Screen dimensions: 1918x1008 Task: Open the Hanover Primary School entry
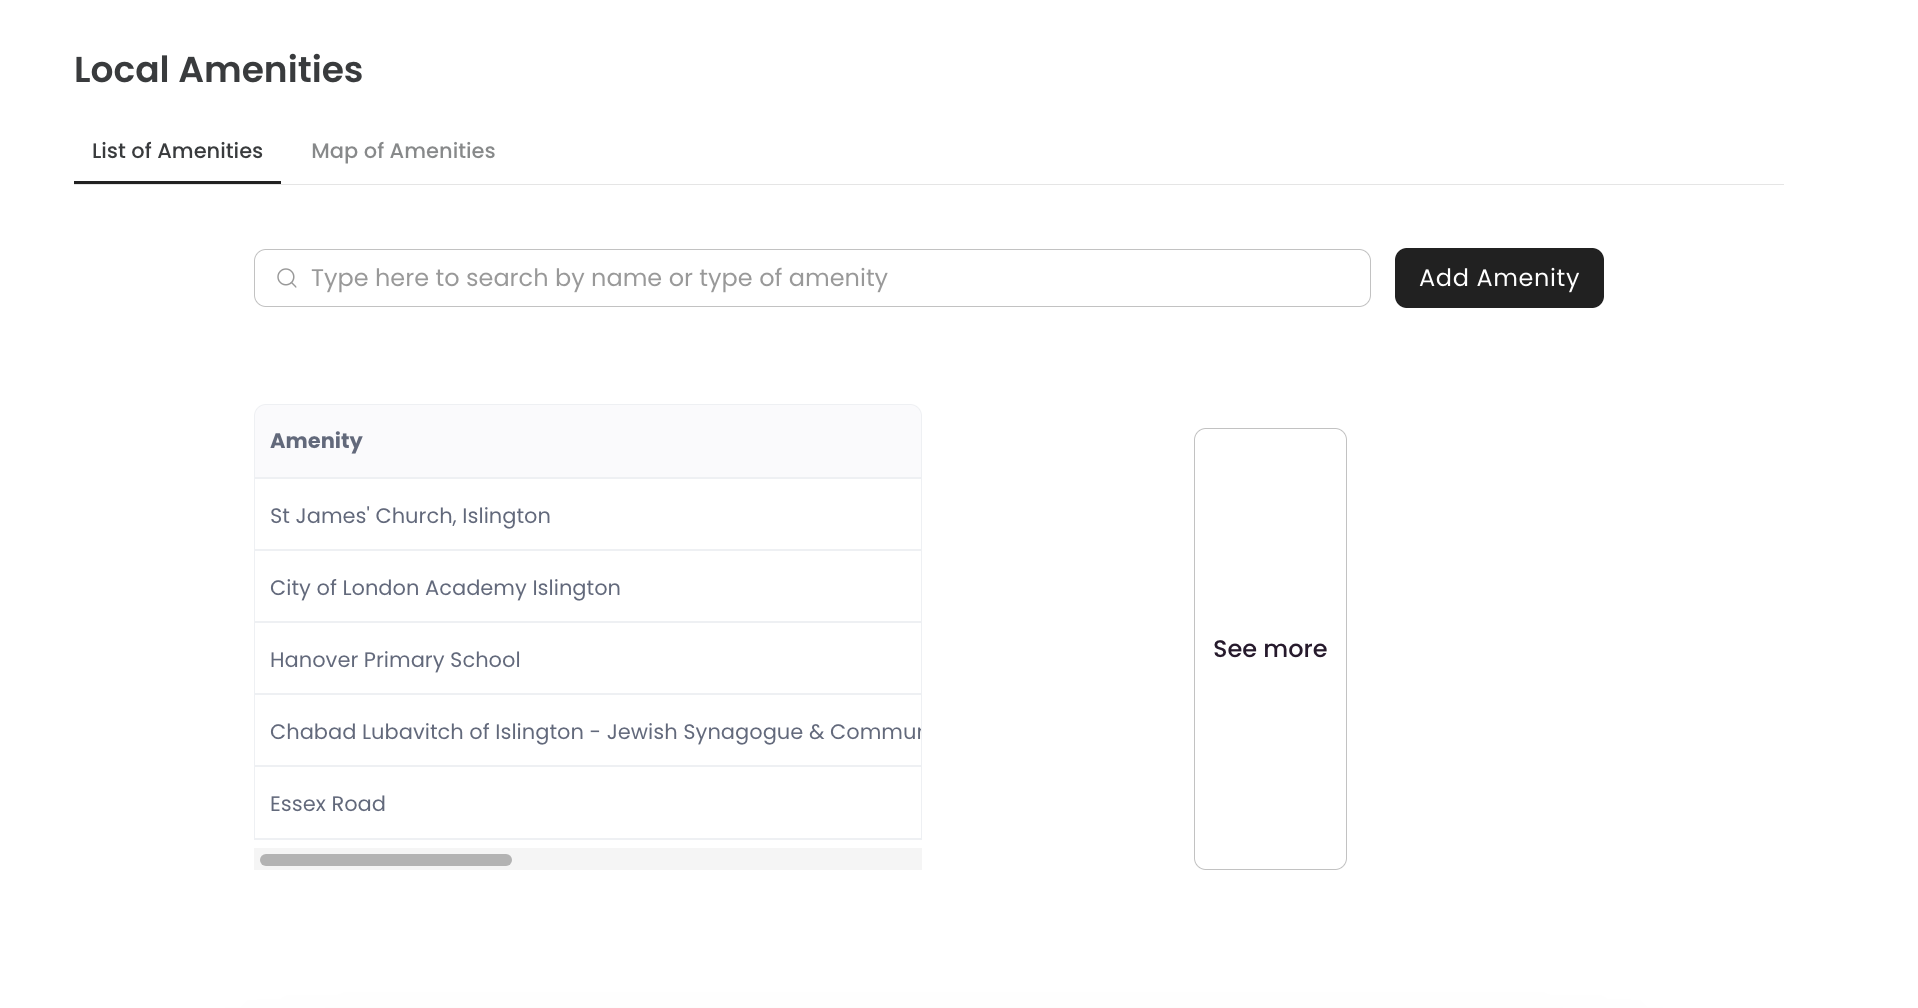pos(588,659)
